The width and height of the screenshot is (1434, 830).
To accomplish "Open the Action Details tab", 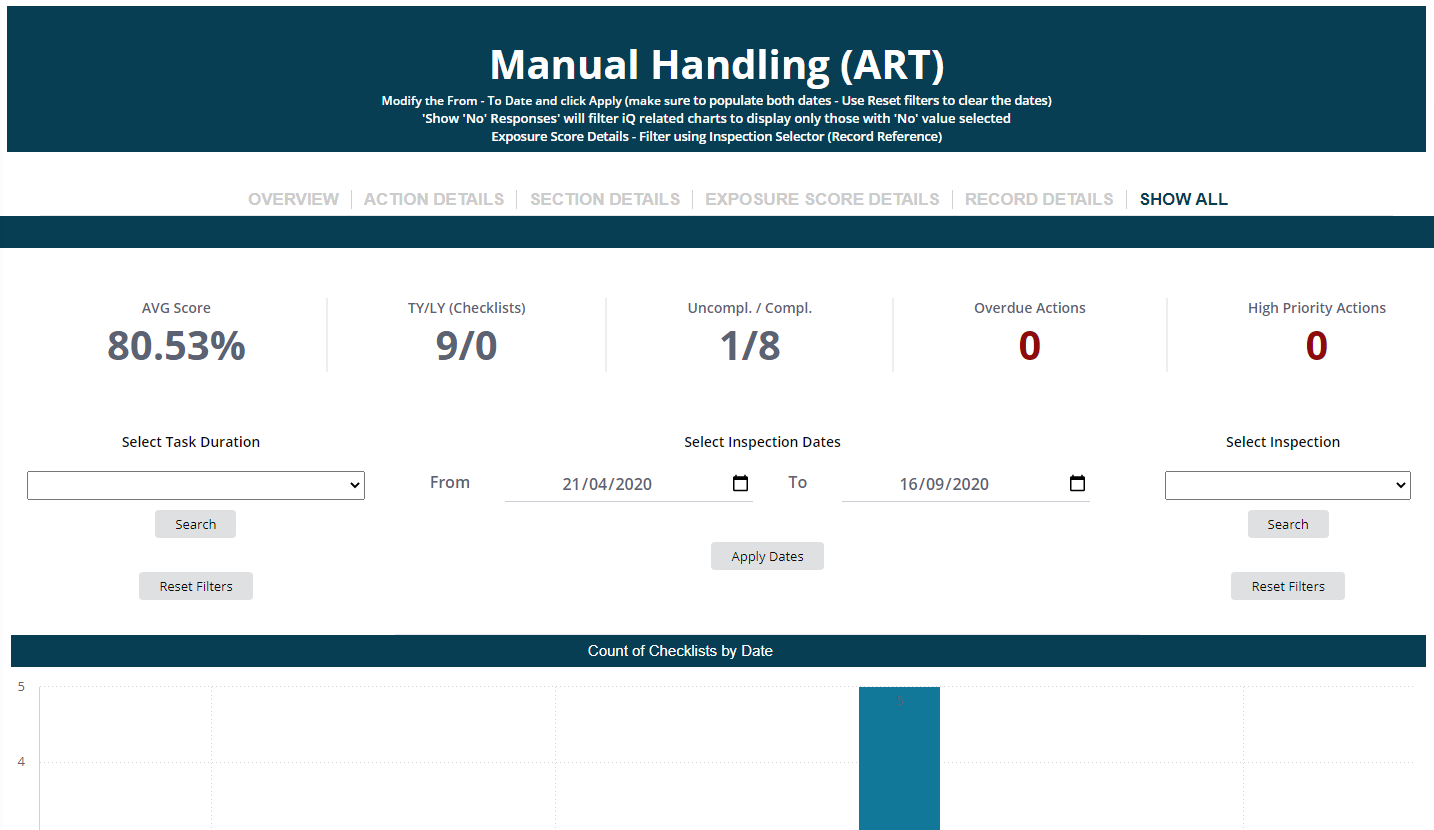I will click(x=434, y=199).
